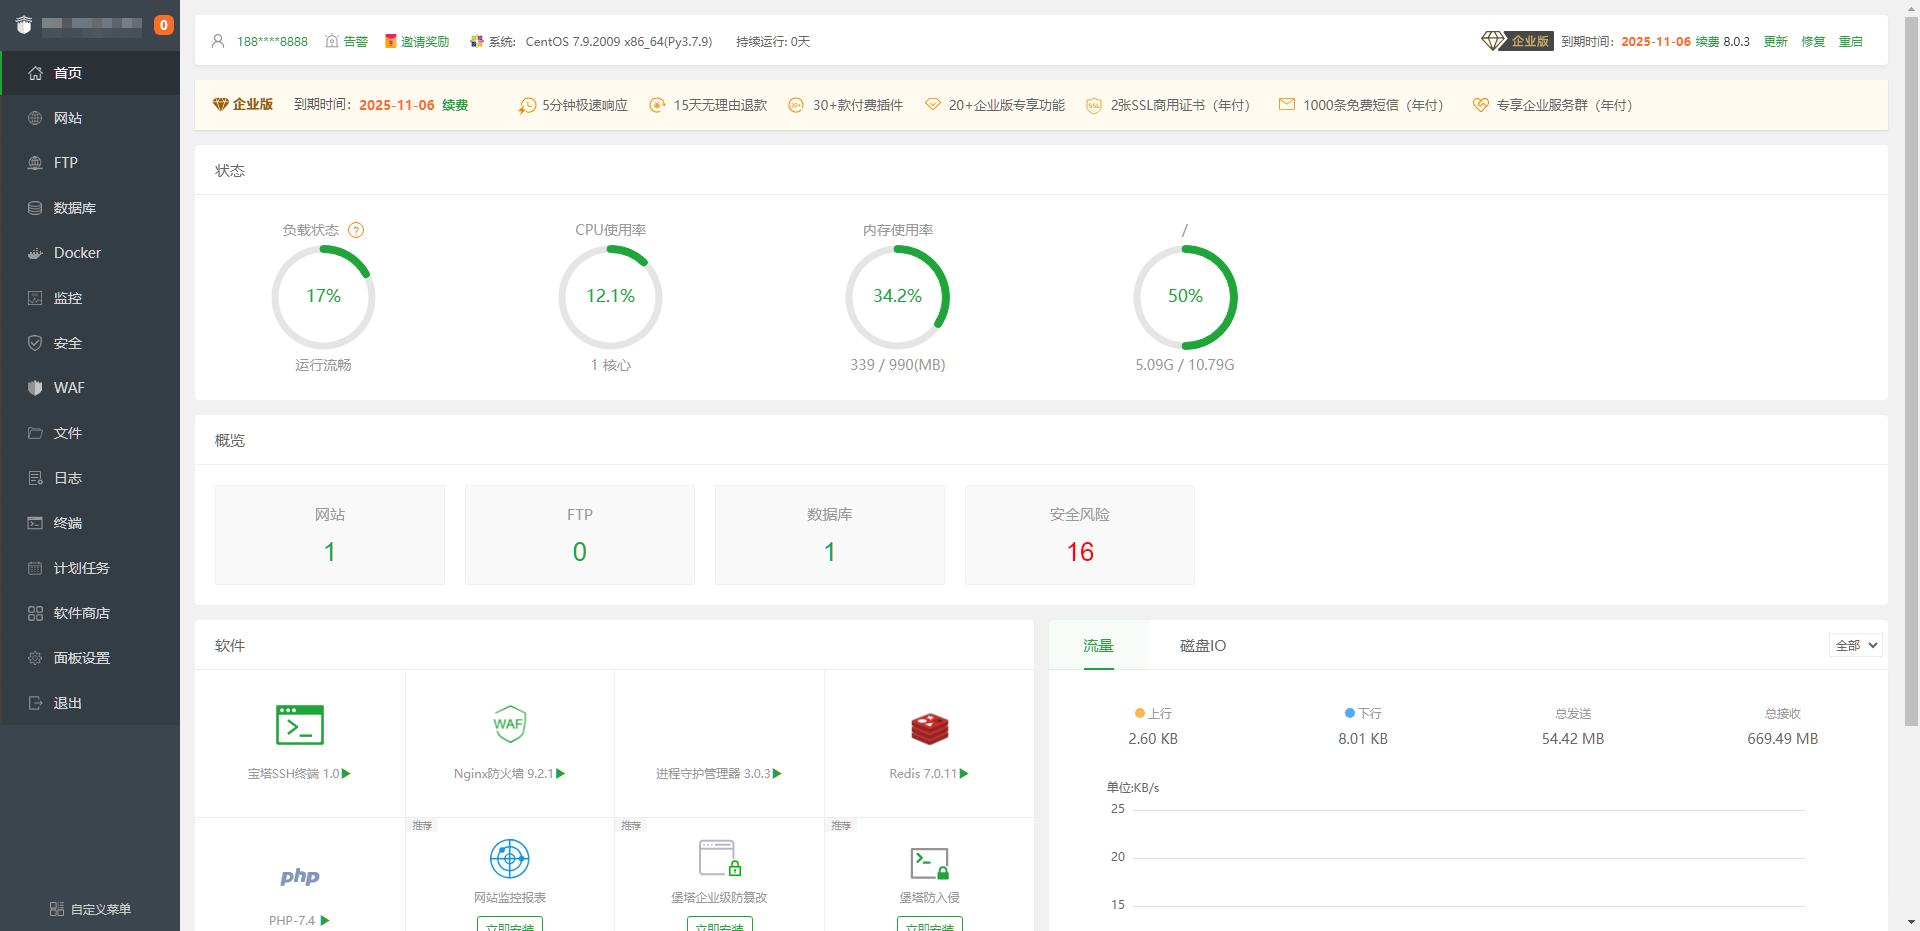Open the FTP overview card showing 0
Image resolution: width=1920 pixels, height=931 pixels.
tap(580, 535)
